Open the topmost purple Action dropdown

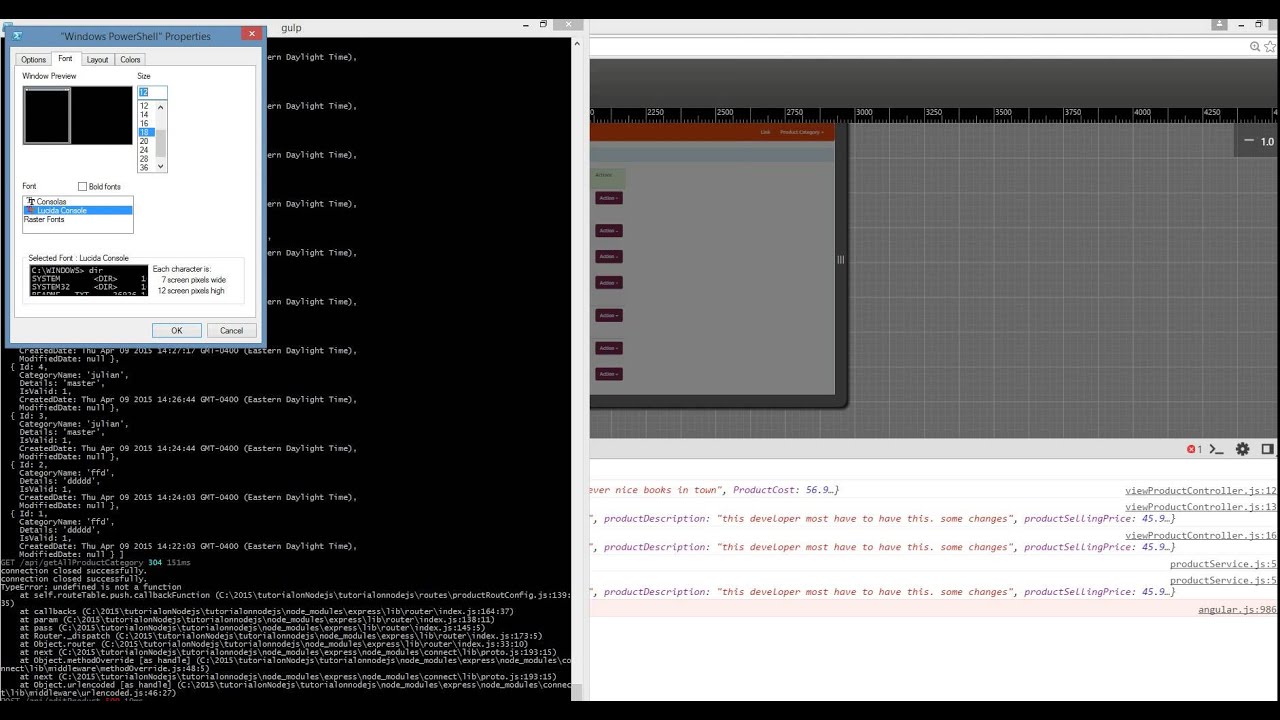click(609, 198)
